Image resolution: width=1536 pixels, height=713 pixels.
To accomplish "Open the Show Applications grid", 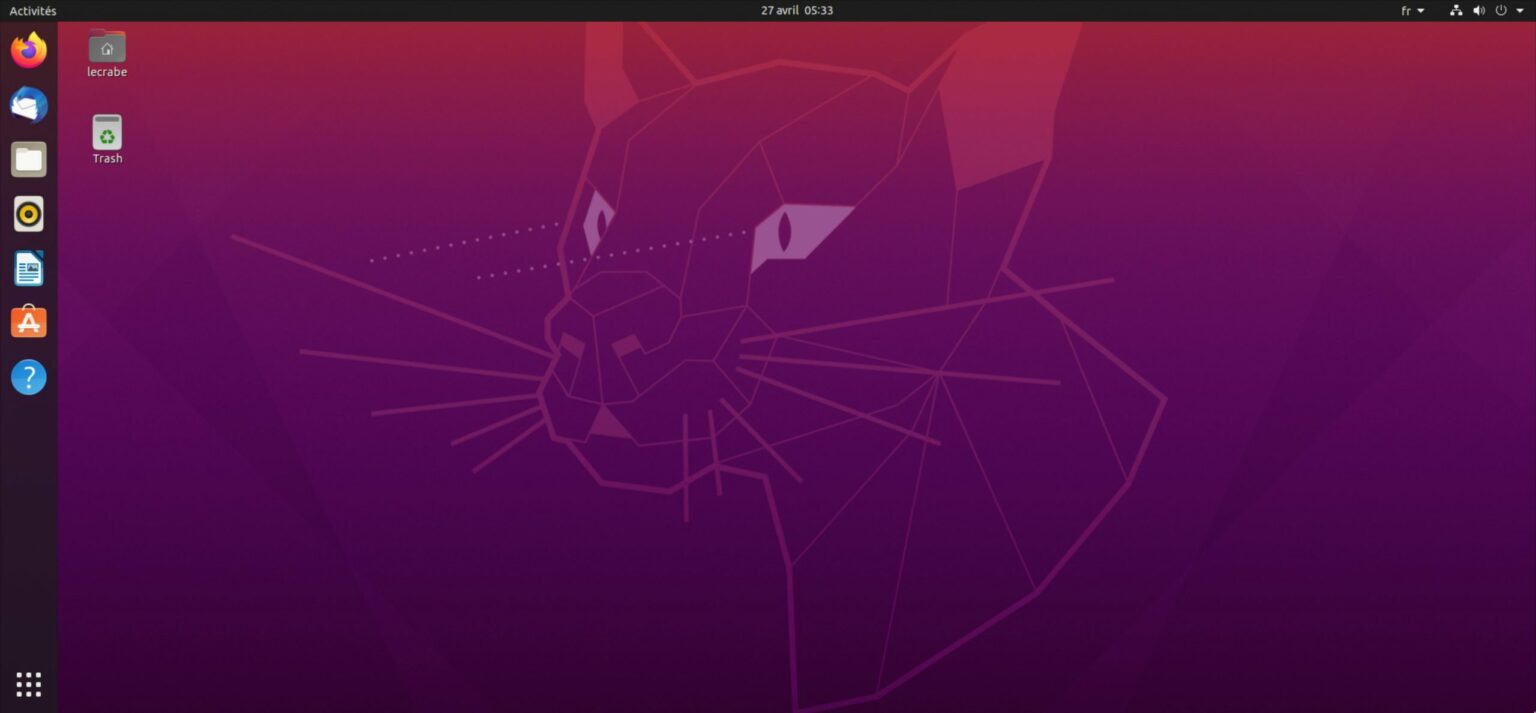I will pyautogui.click(x=28, y=684).
